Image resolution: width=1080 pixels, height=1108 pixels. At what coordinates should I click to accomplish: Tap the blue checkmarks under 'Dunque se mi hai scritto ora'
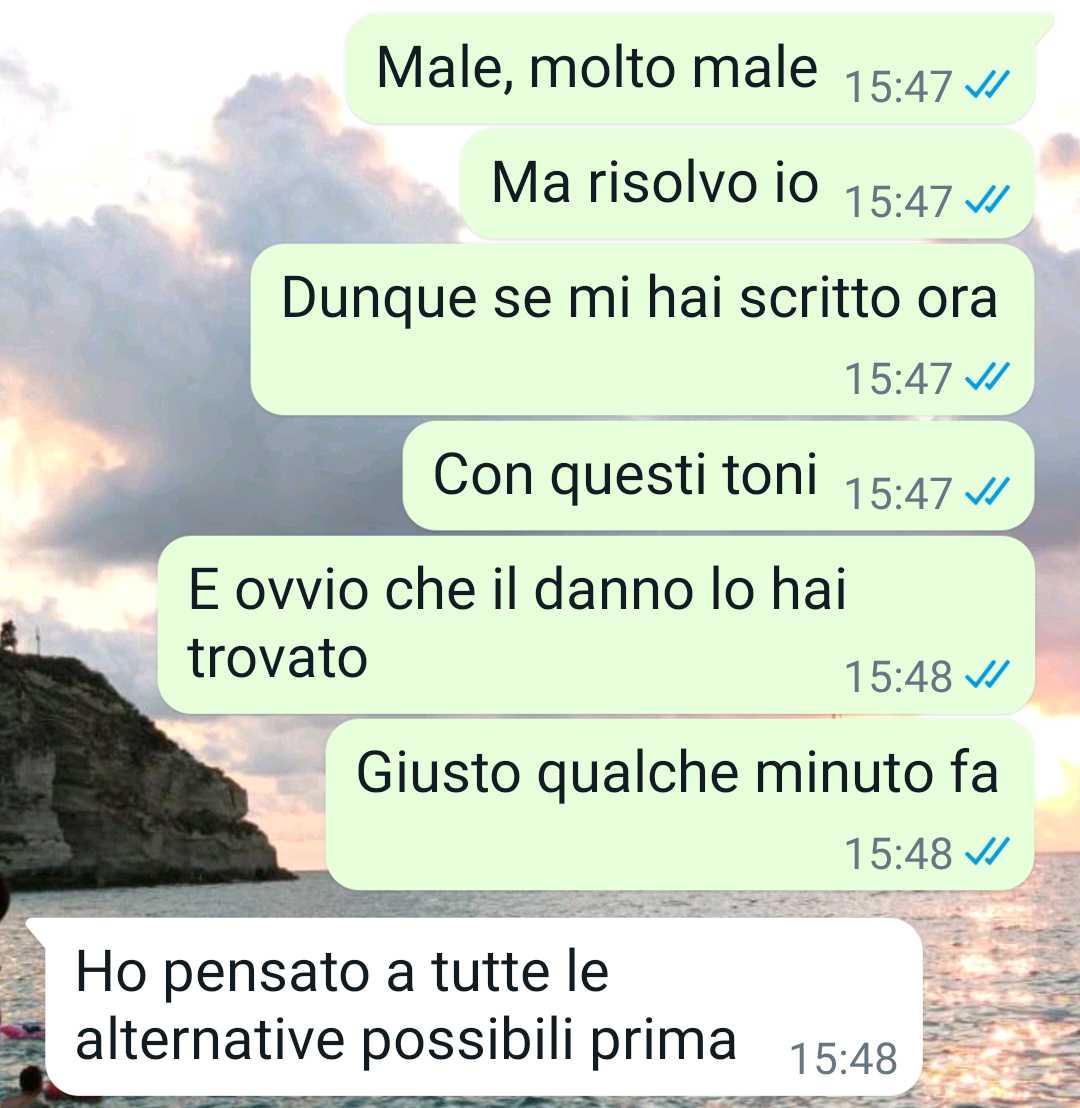[987, 377]
